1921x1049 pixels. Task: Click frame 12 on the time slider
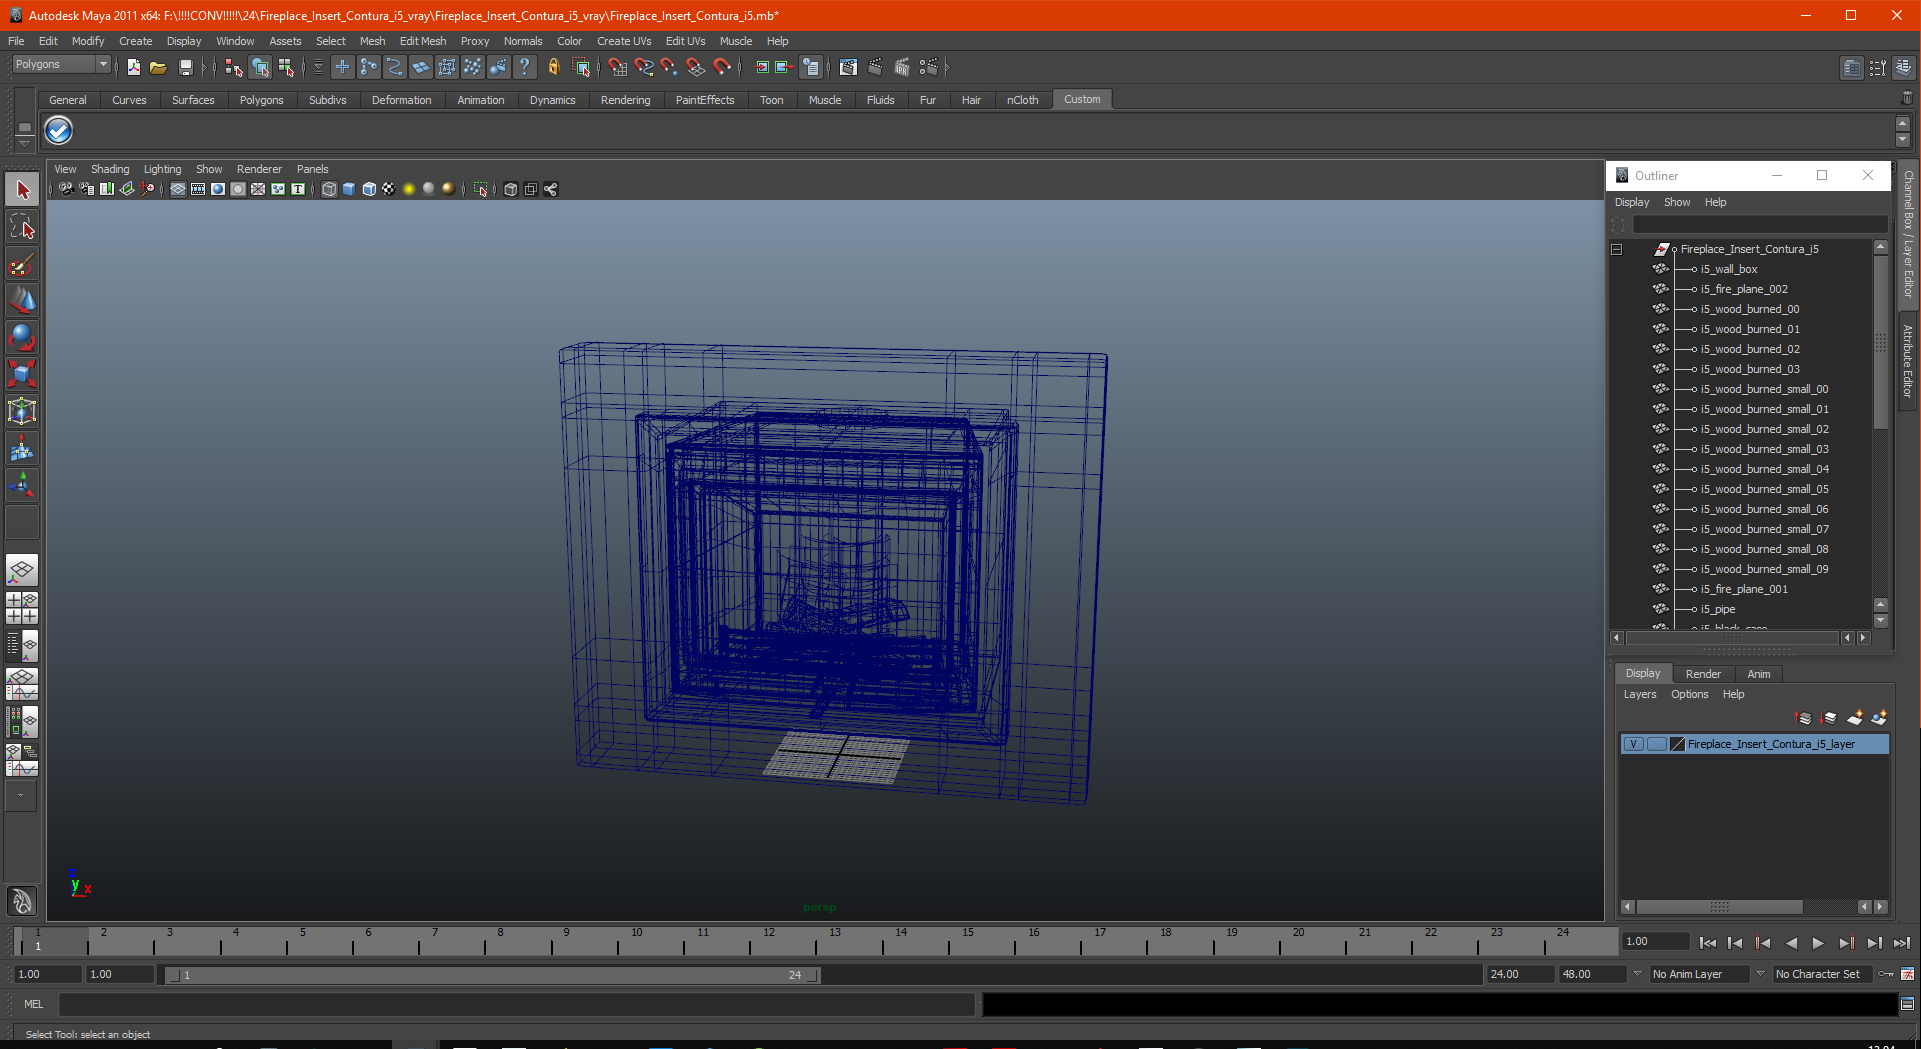tap(769, 941)
